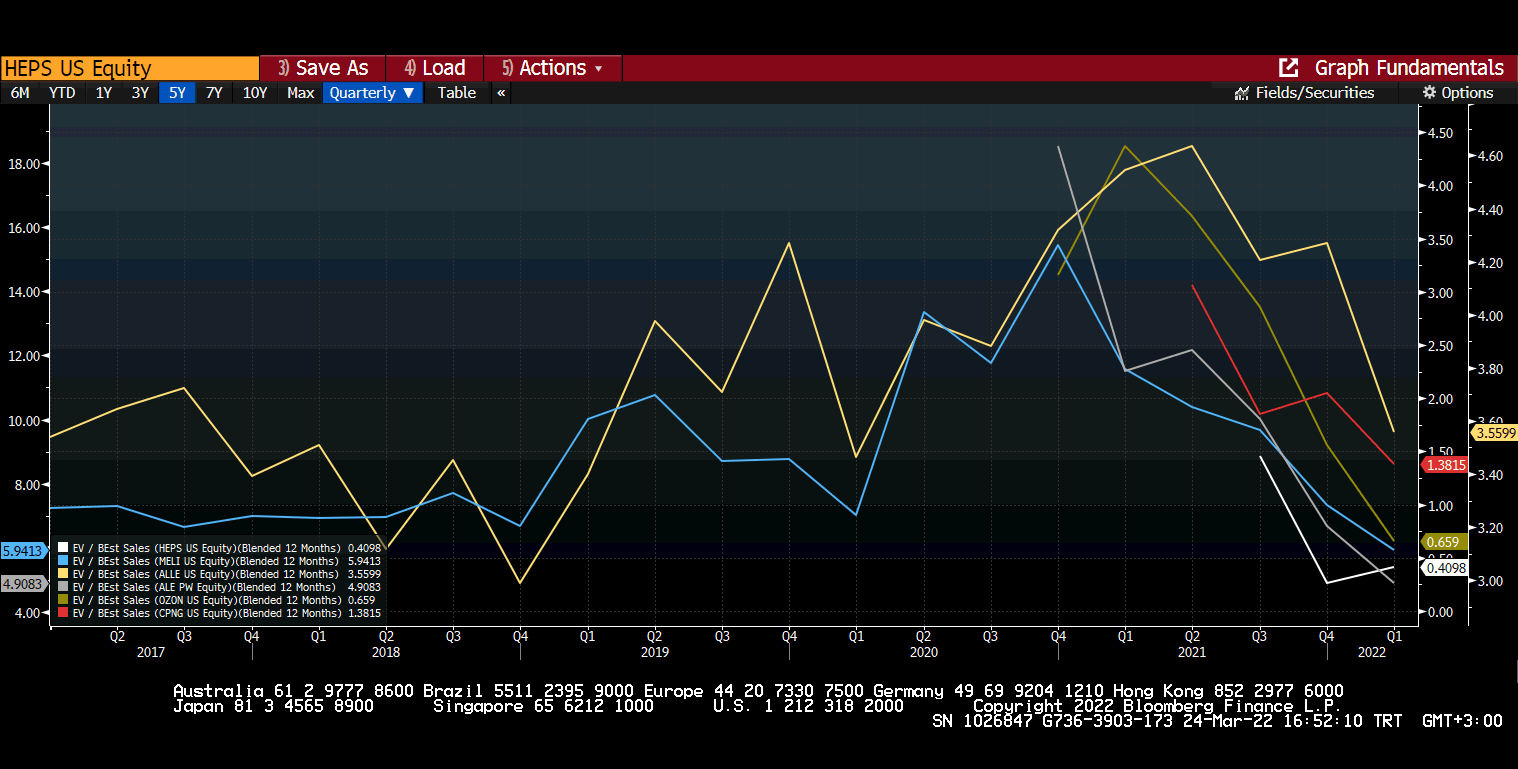The image size is (1518, 769).
Task: Select the OZON US Equity legend row text
Action: pos(225,600)
